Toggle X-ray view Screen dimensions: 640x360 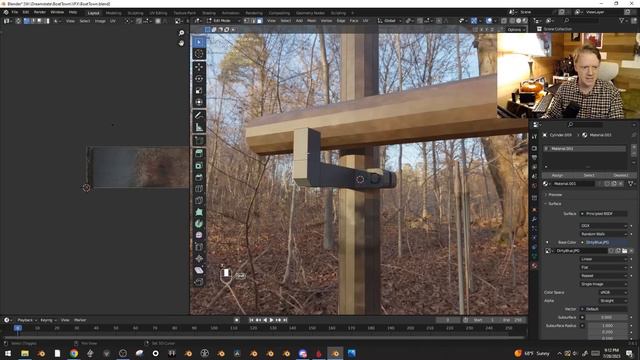(504, 21)
